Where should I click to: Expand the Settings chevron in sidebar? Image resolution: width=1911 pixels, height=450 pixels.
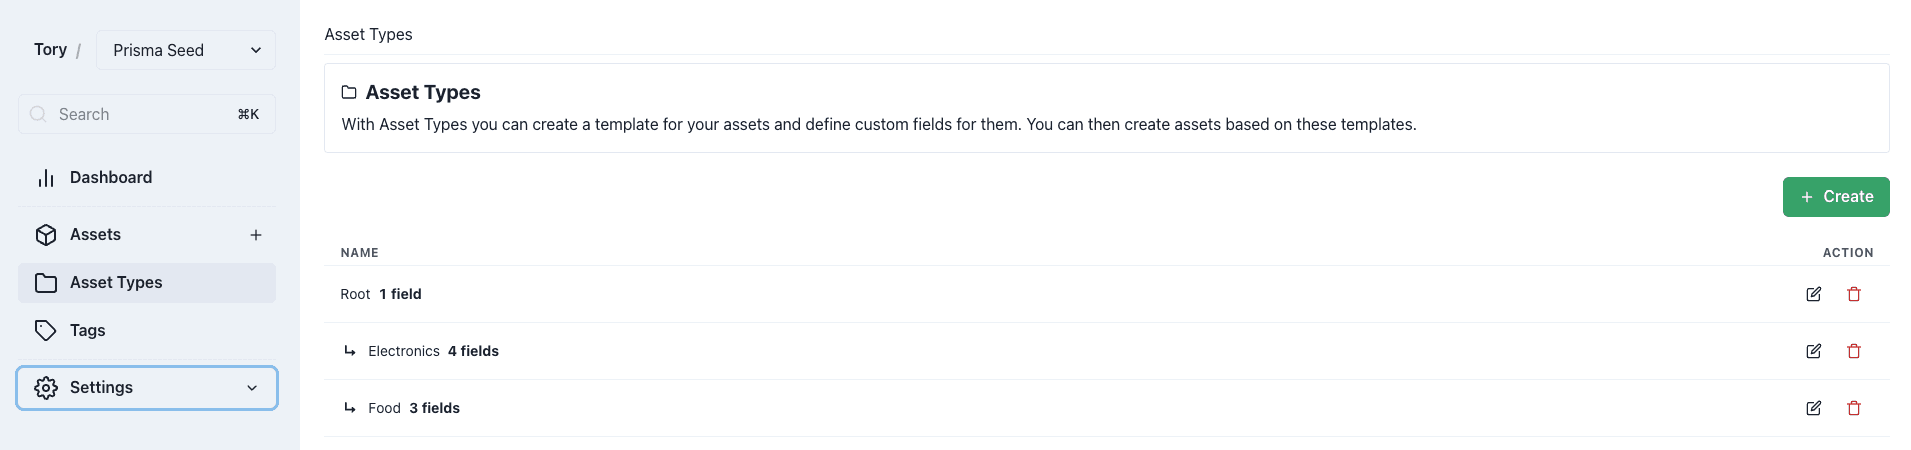point(252,388)
